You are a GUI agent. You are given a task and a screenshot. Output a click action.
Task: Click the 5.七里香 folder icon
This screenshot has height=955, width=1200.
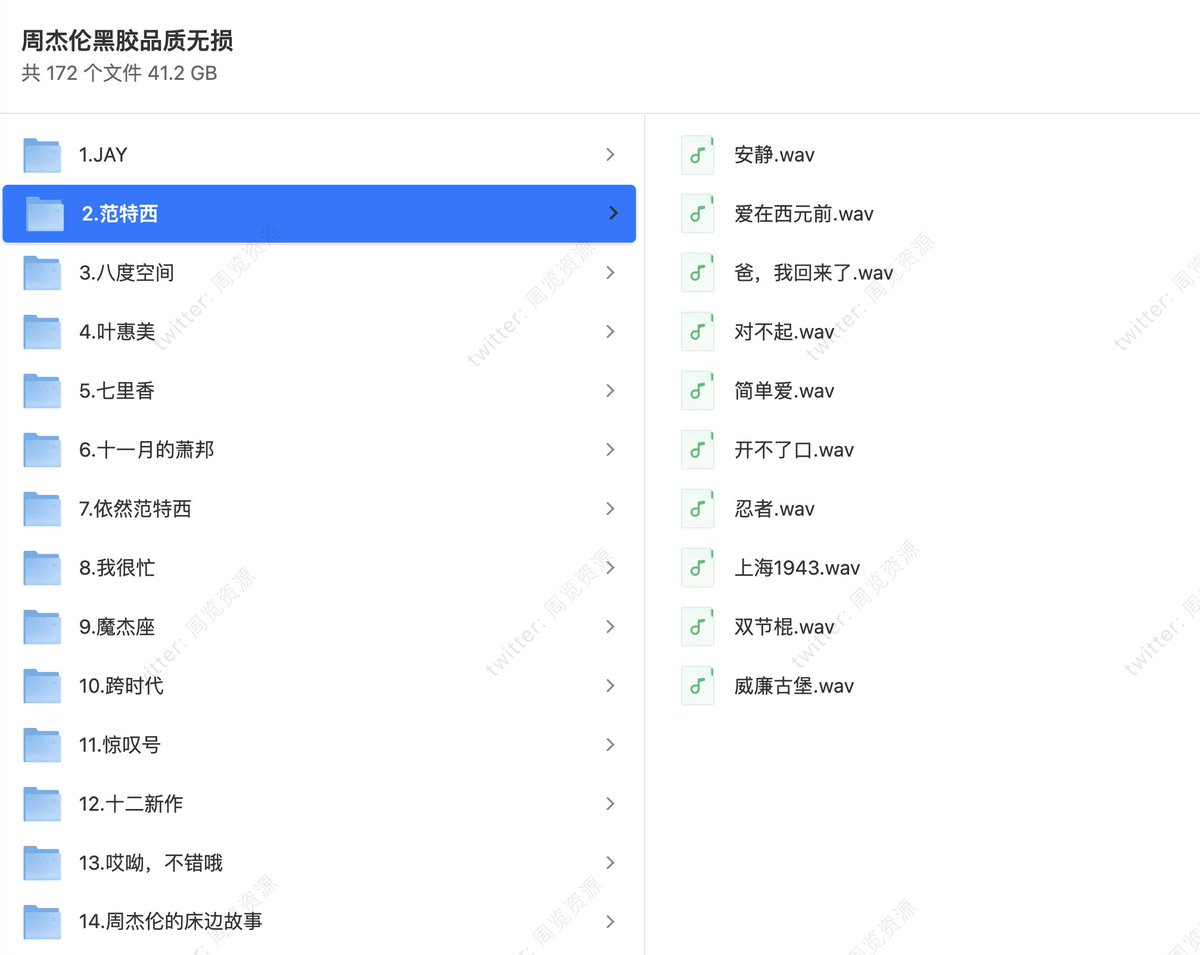(42, 391)
